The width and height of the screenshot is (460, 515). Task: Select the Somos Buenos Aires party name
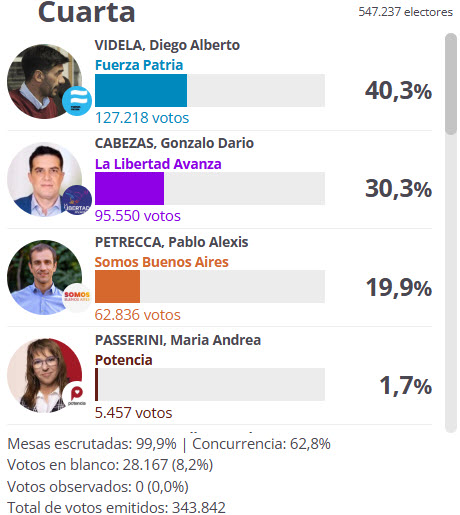[162, 262]
